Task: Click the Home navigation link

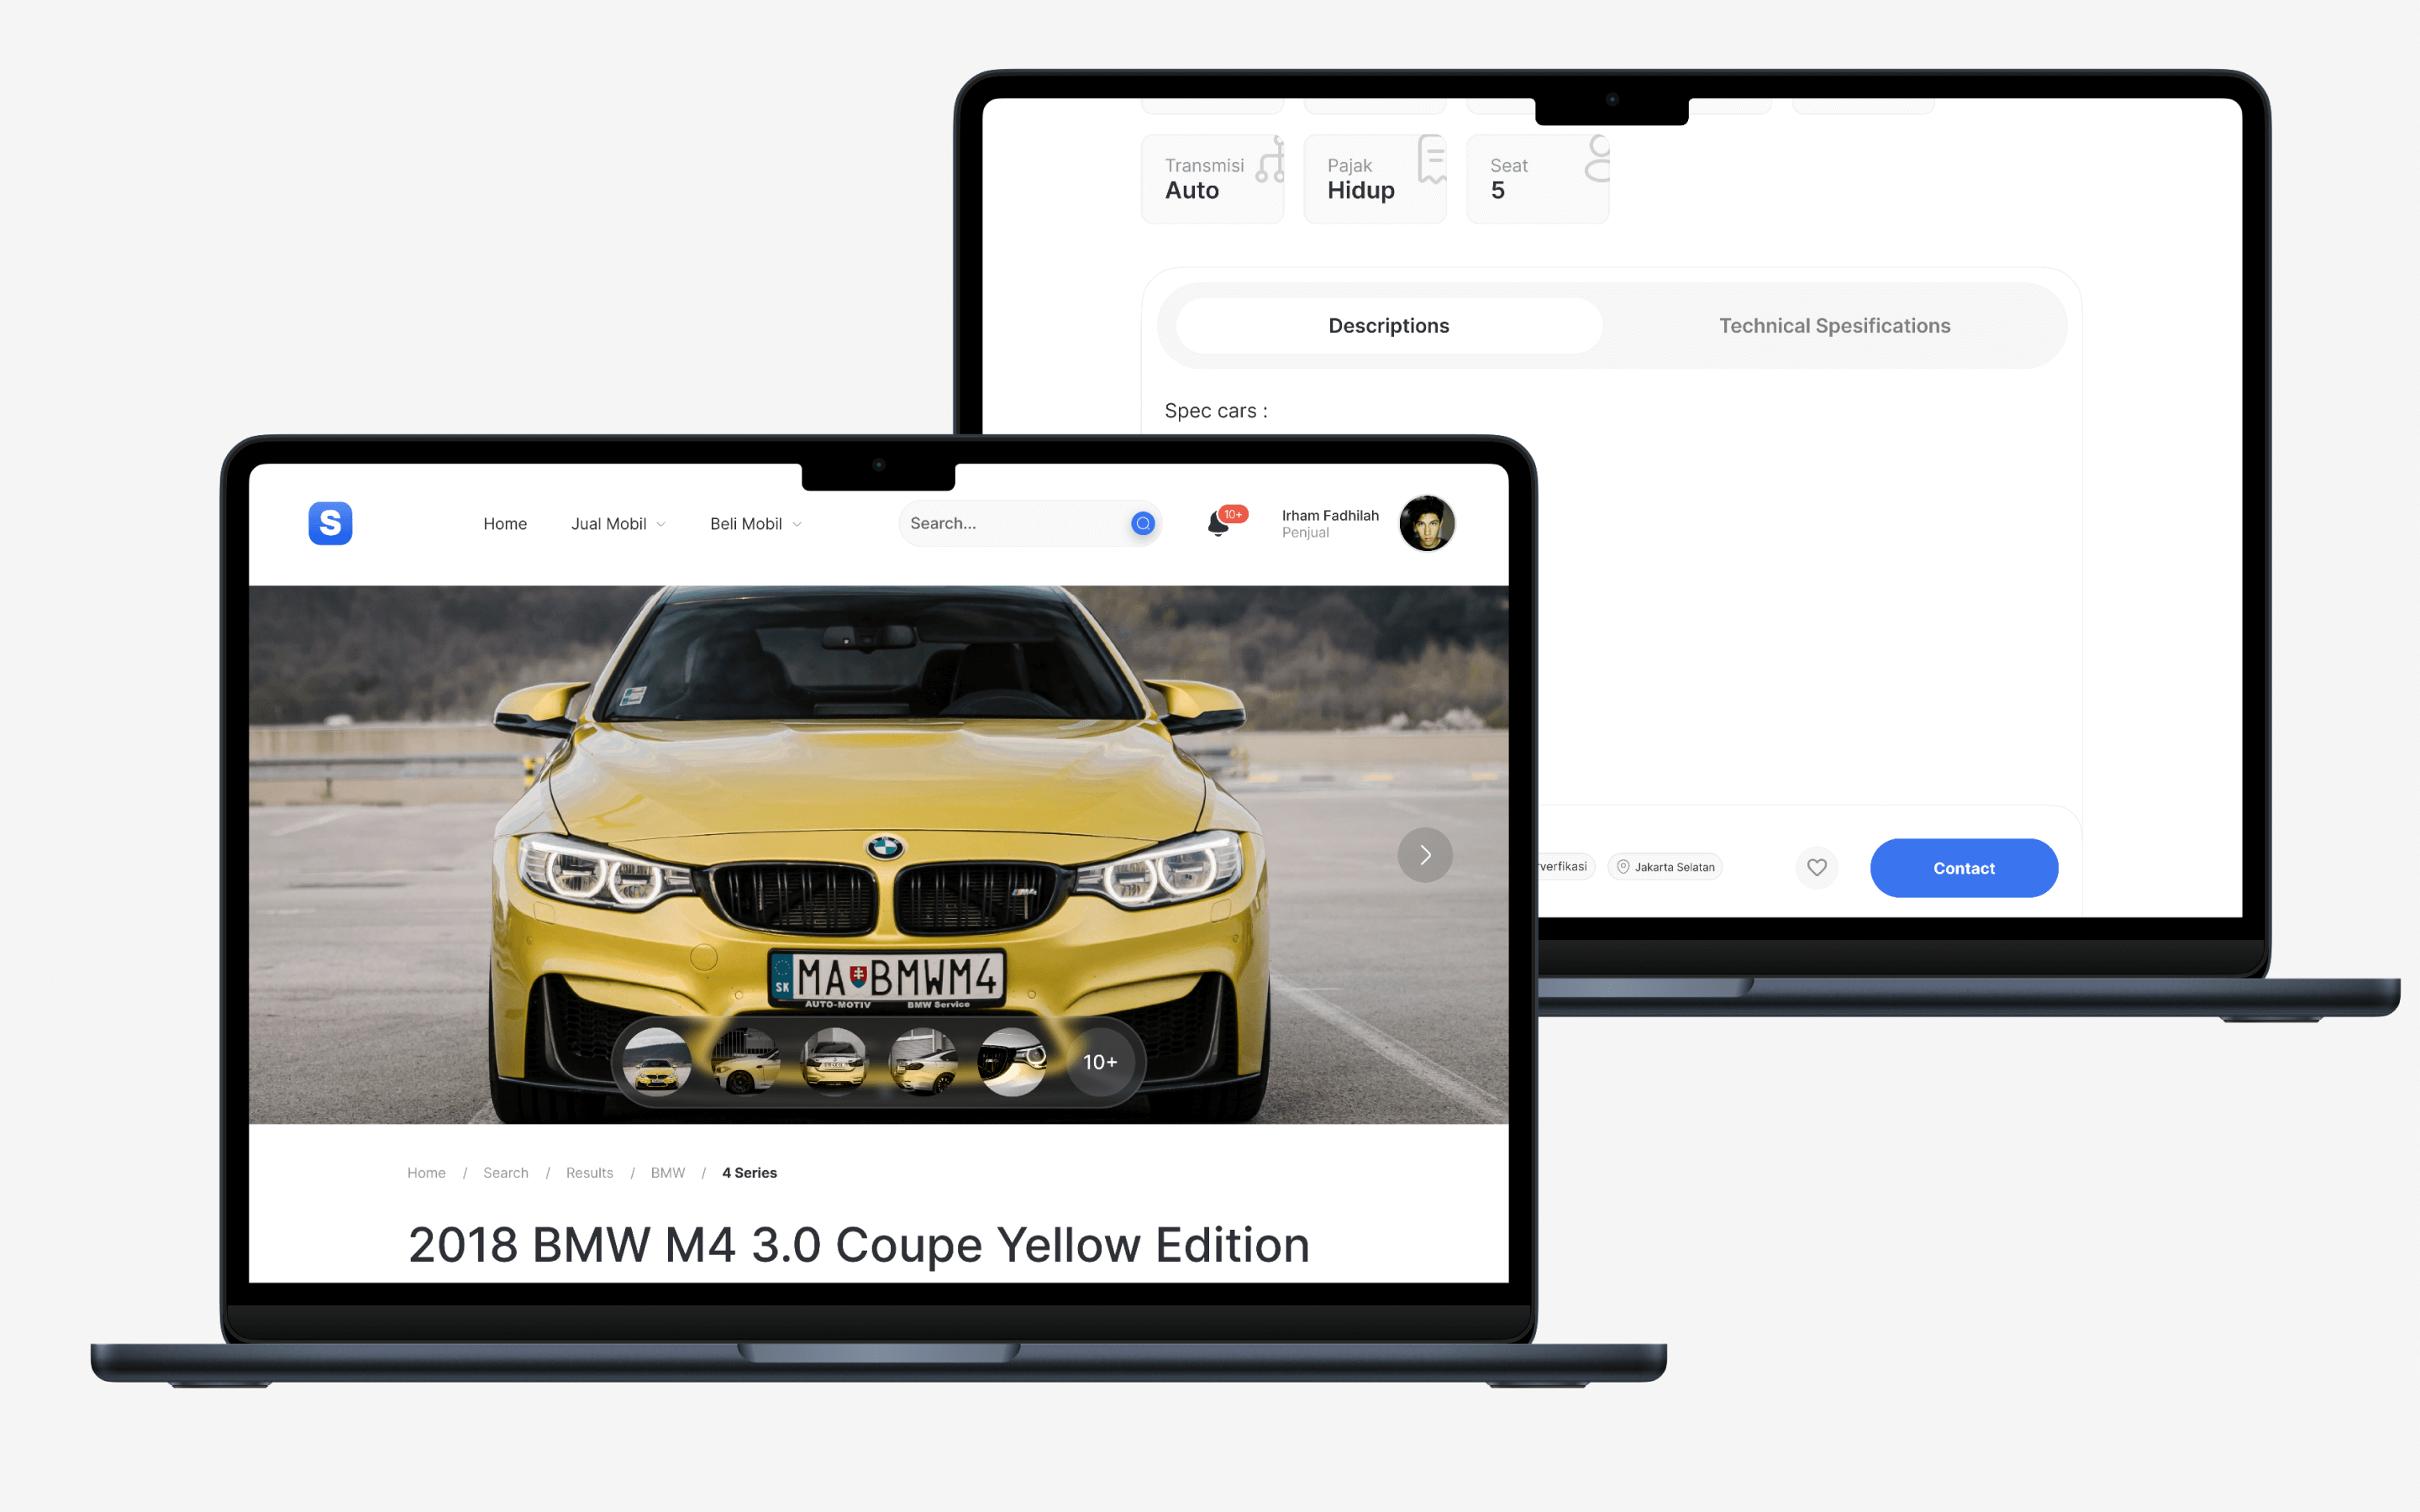Action: click(x=505, y=522)
